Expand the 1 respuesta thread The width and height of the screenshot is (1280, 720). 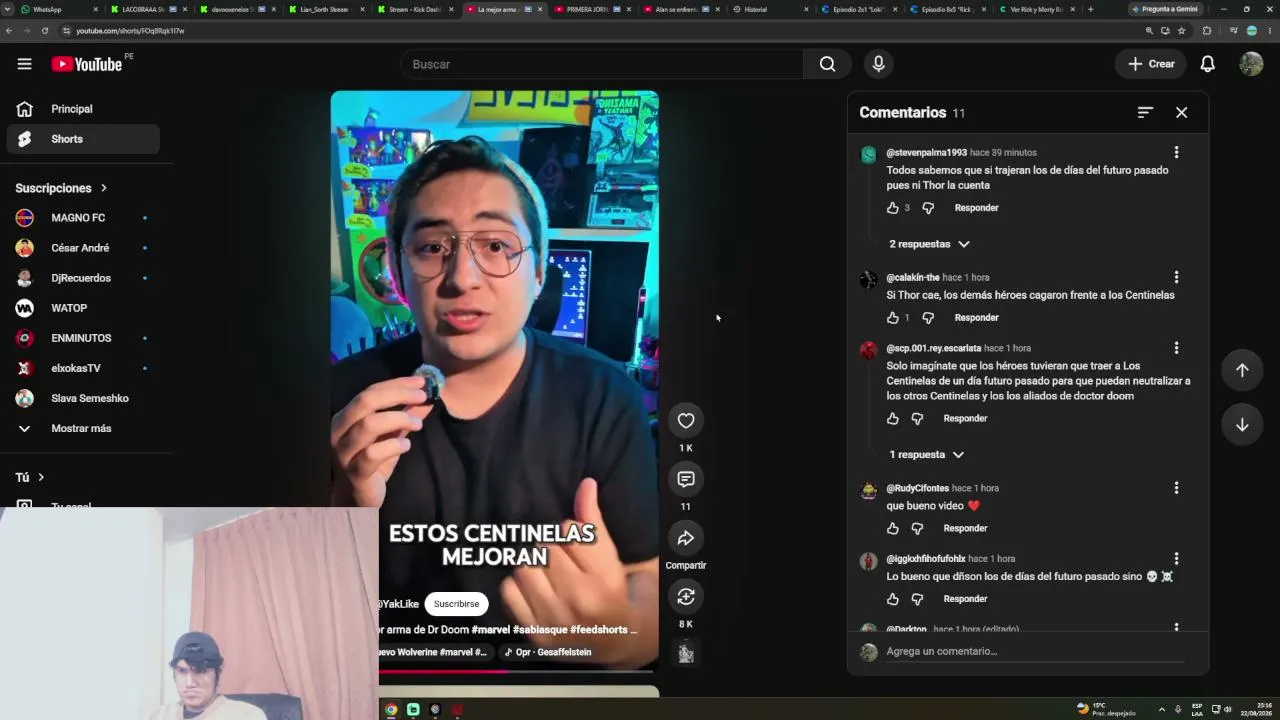[x=926, y=455]
